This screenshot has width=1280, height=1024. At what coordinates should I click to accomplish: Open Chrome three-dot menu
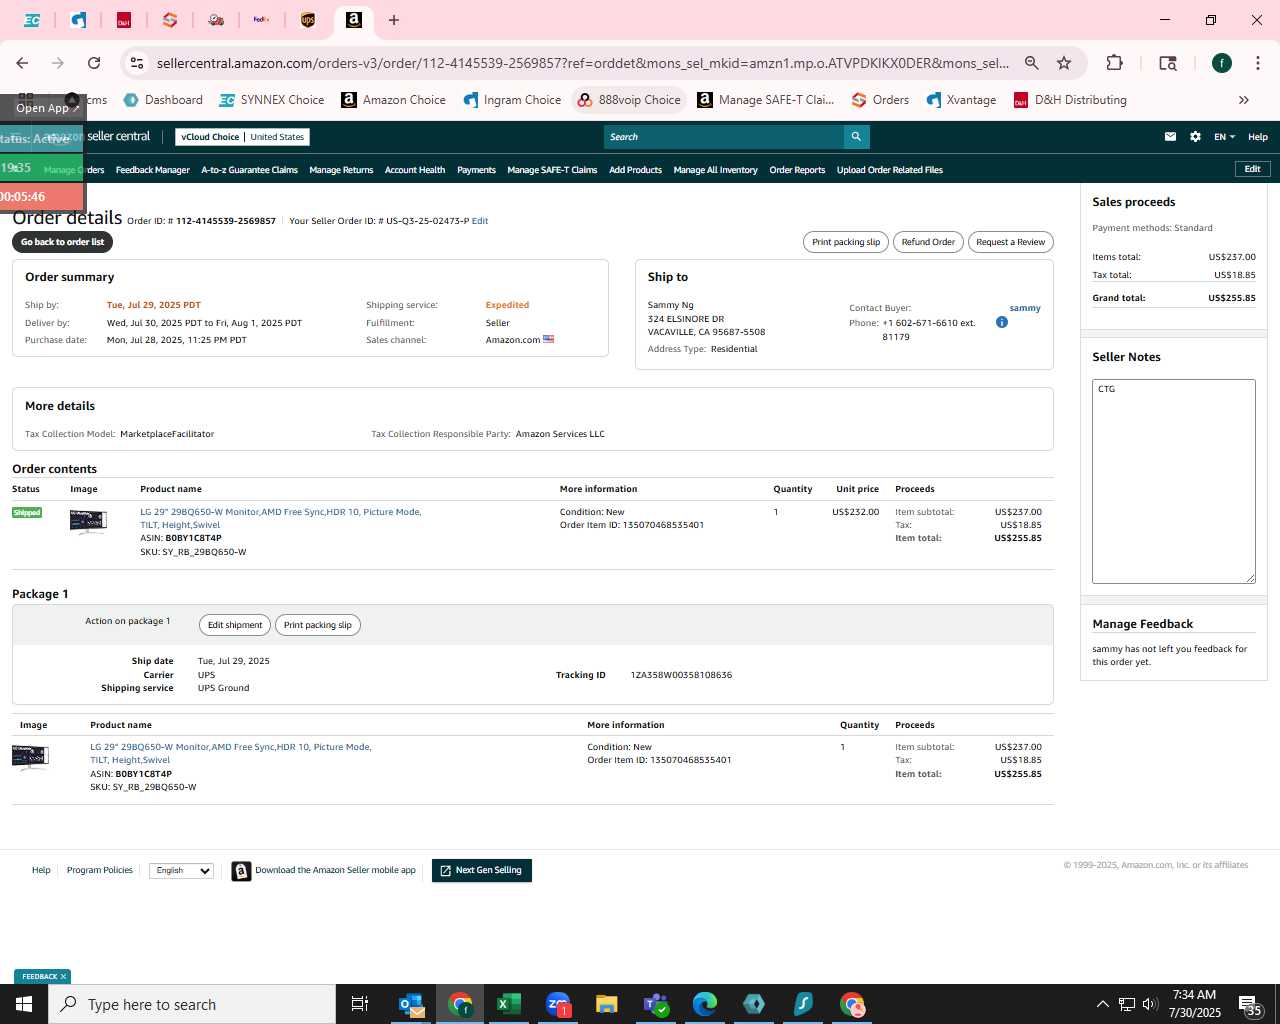pos(1257,63)
